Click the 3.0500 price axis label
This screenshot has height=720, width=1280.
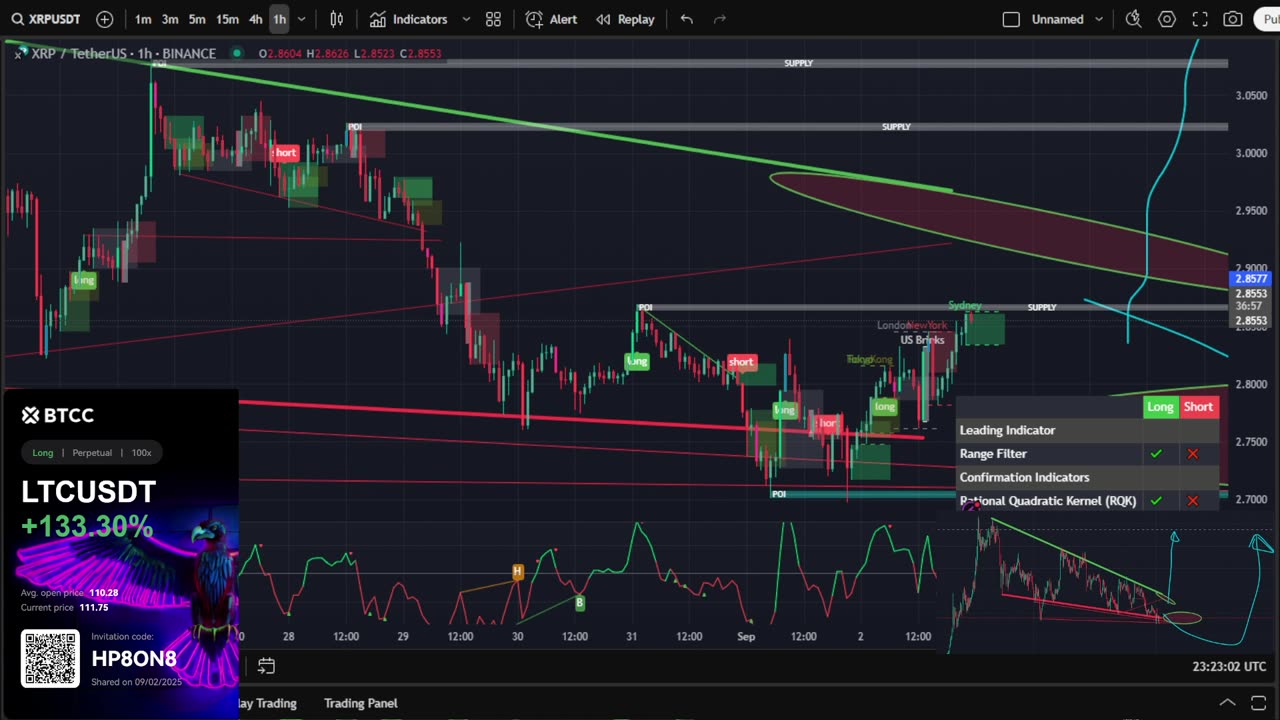[x=1251, y=96]
